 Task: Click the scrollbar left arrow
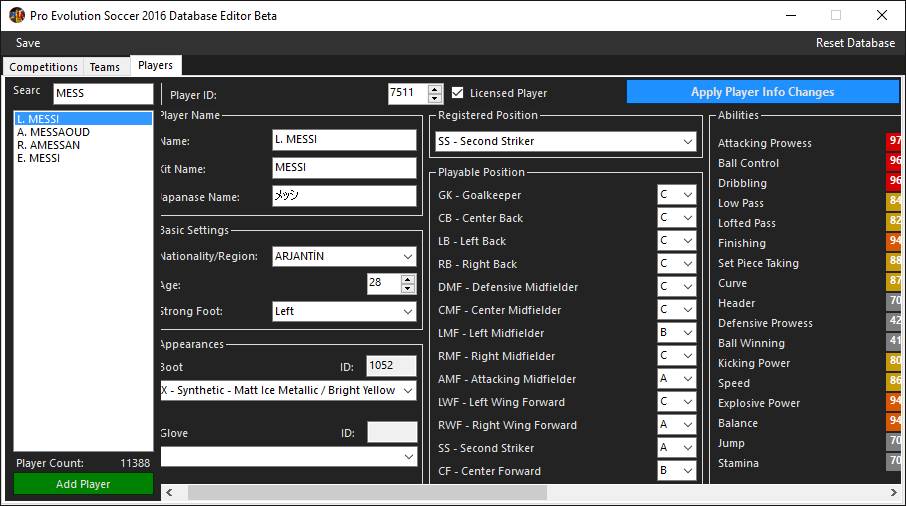tap(169, 493)
